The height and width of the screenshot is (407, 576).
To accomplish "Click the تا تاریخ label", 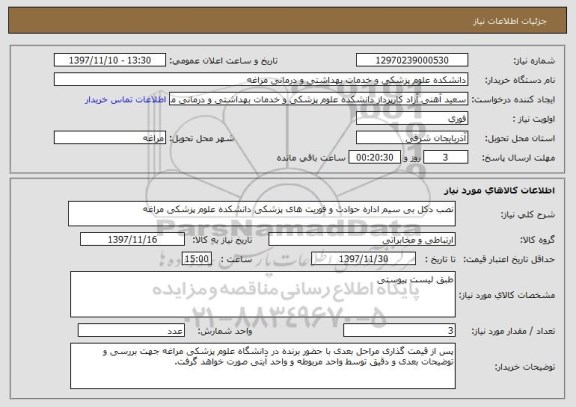I will point(440,259).
